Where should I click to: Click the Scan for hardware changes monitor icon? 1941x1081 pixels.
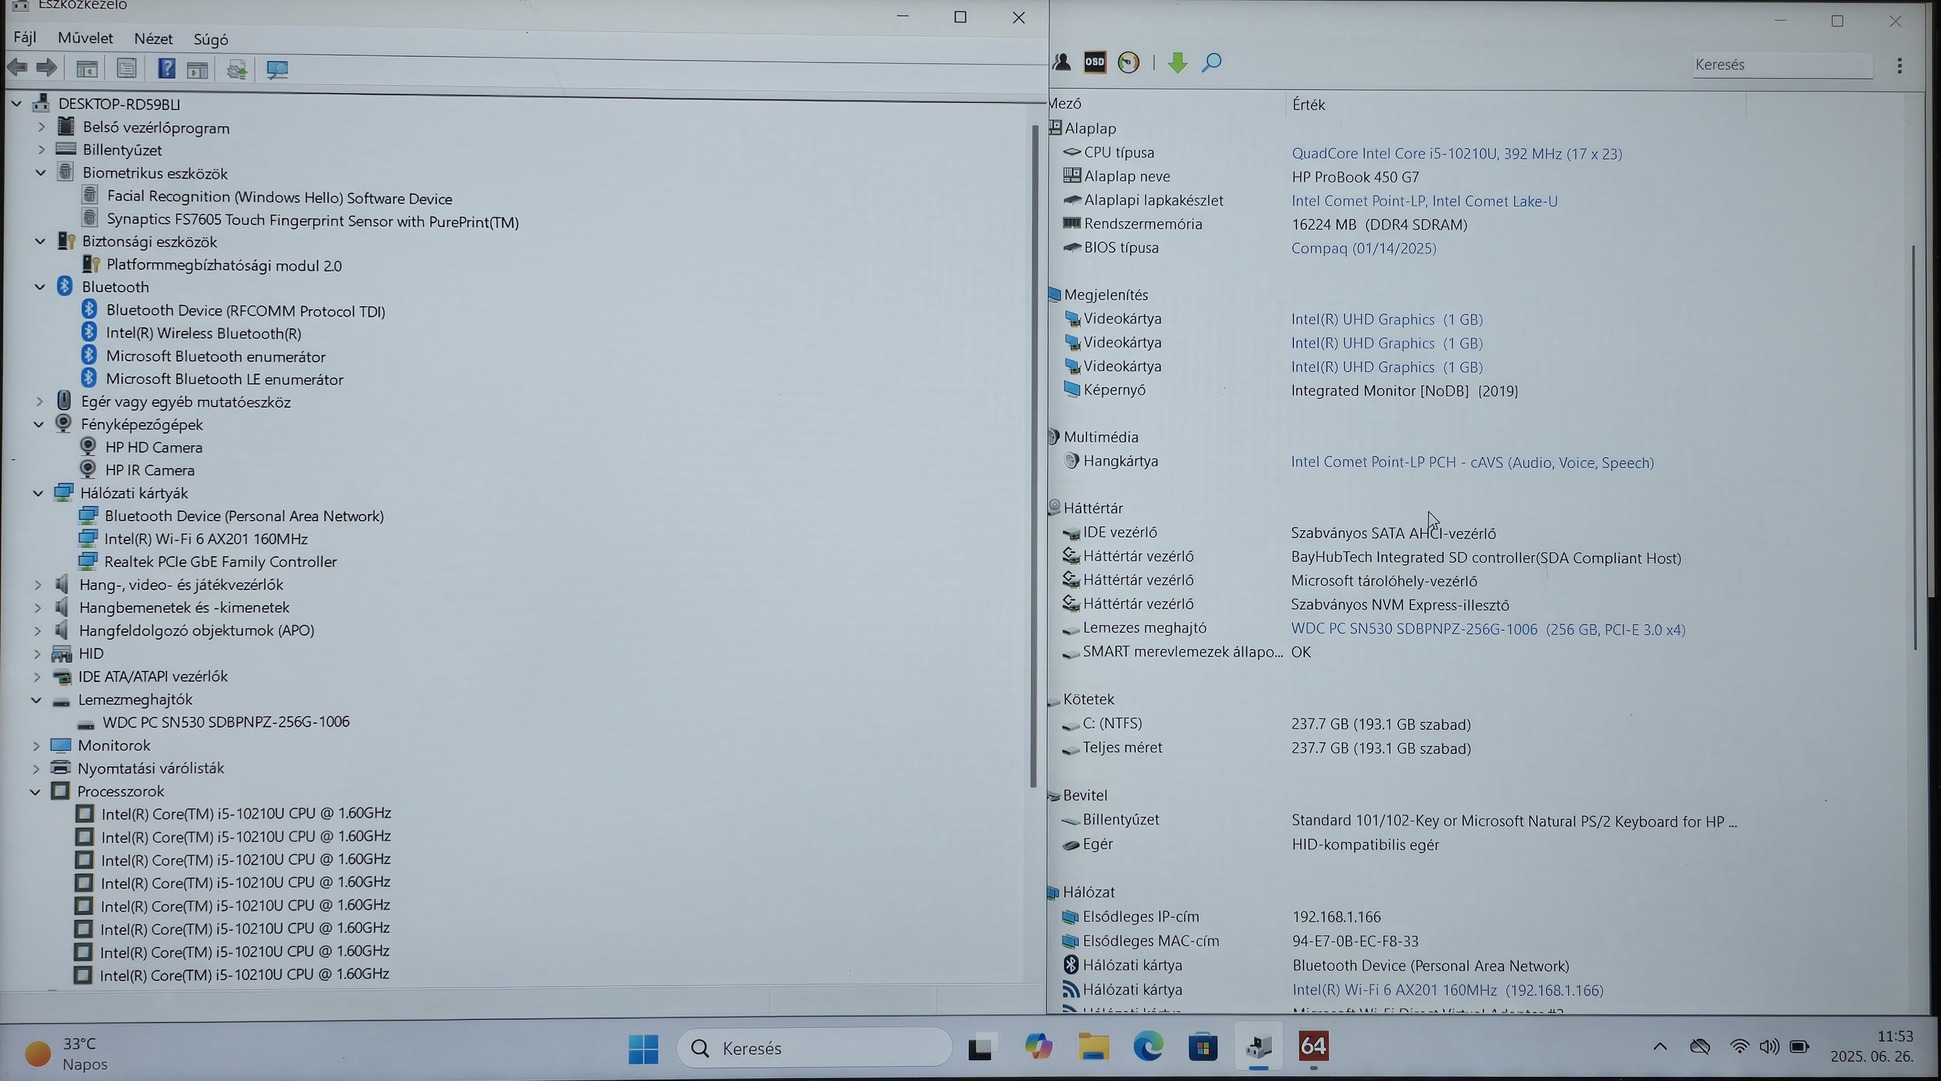[277, 69]
